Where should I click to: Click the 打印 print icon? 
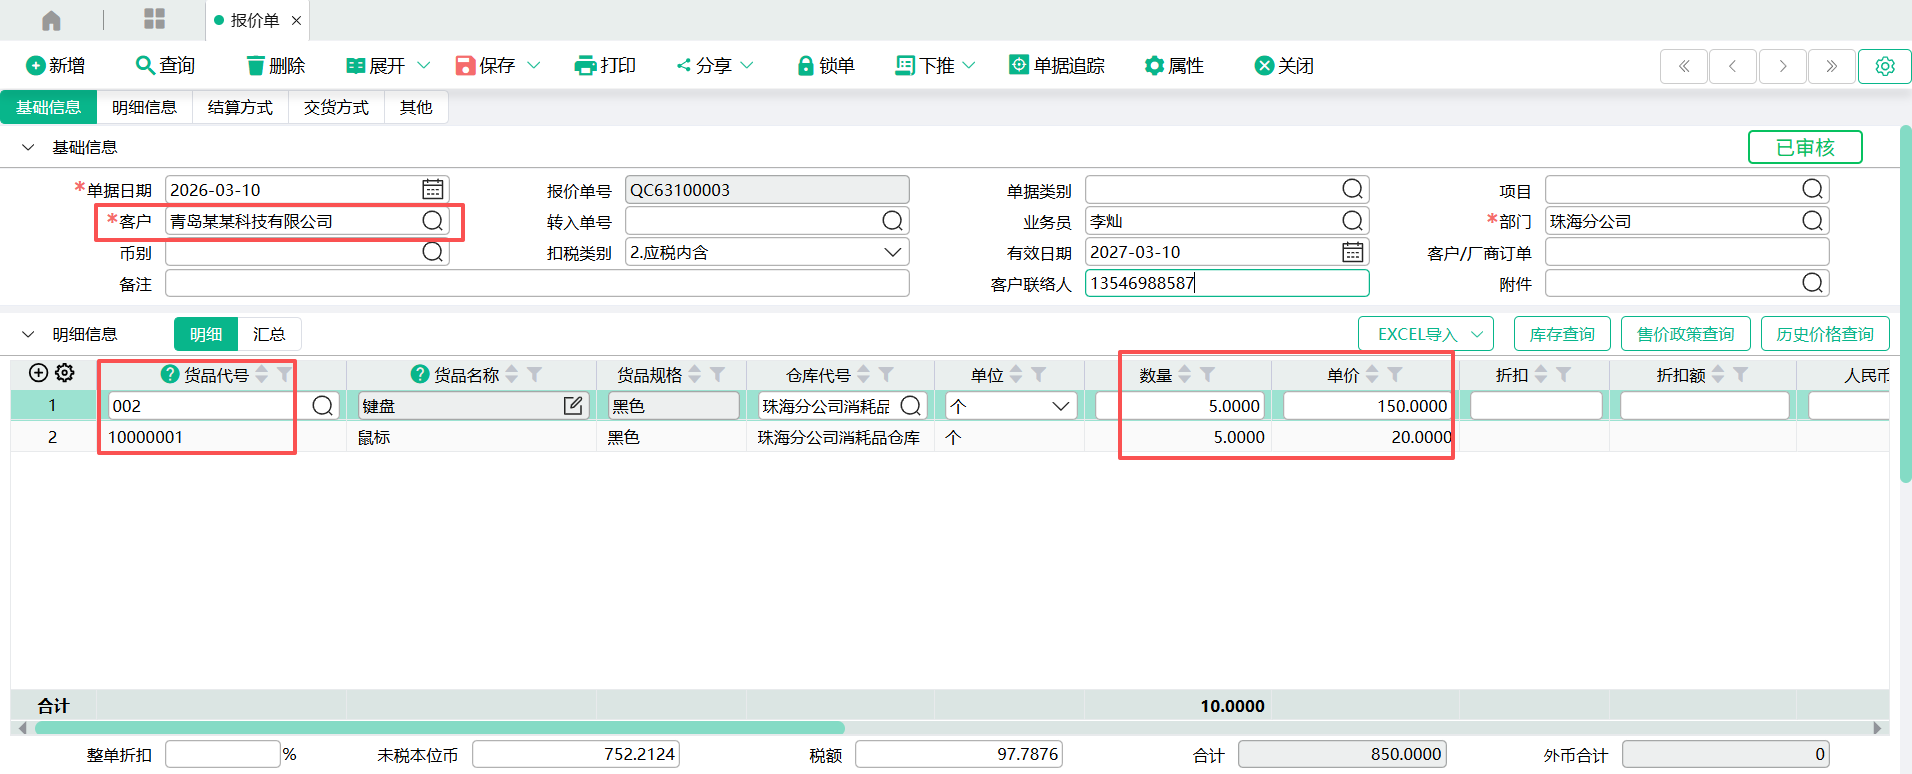point(585,66)
